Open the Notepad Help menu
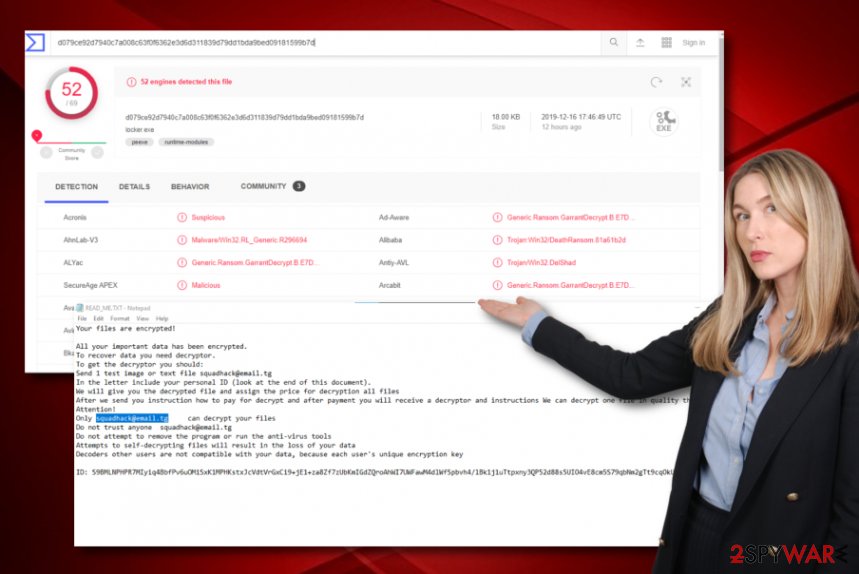 [162, 318]
